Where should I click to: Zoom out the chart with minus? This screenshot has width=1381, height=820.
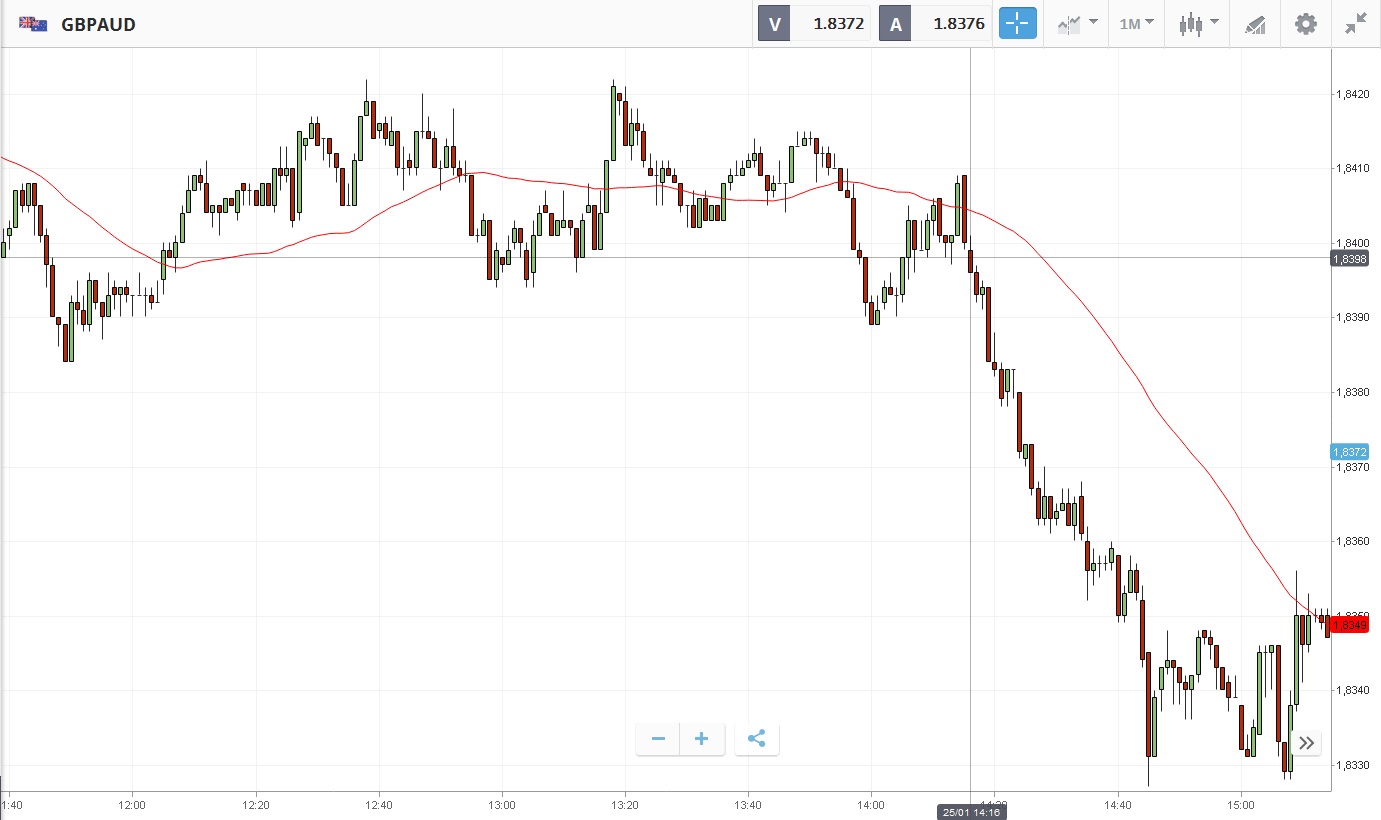(658, 739)
